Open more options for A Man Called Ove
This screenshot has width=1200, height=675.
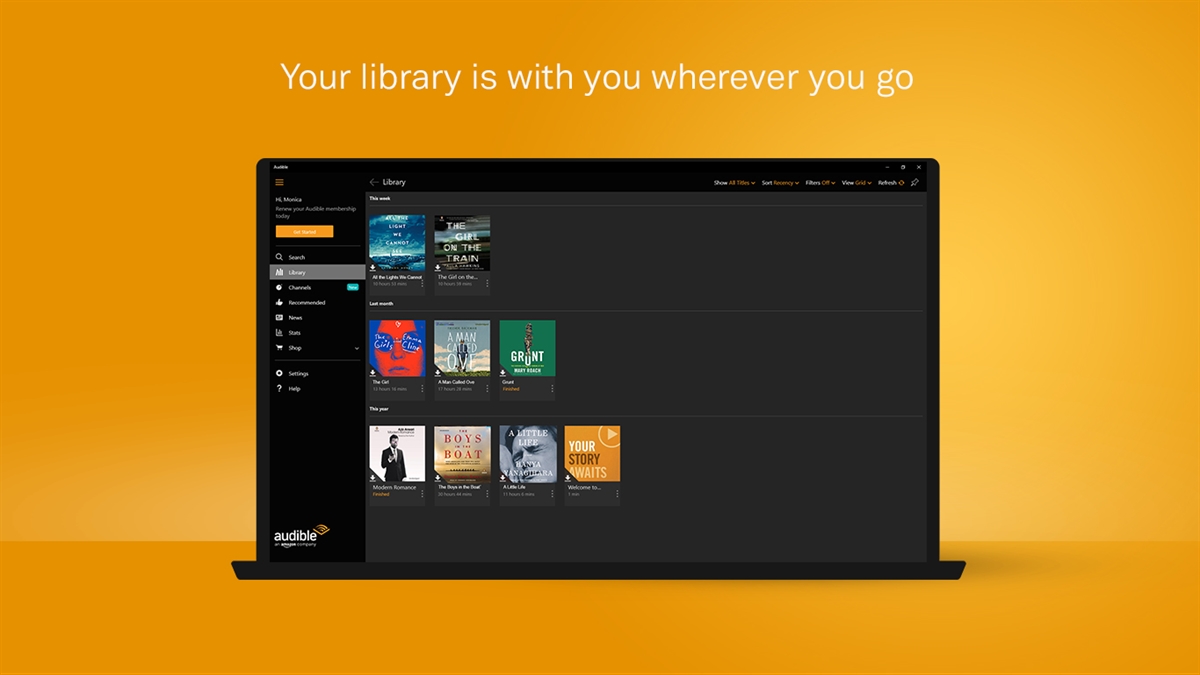[487, 388]
